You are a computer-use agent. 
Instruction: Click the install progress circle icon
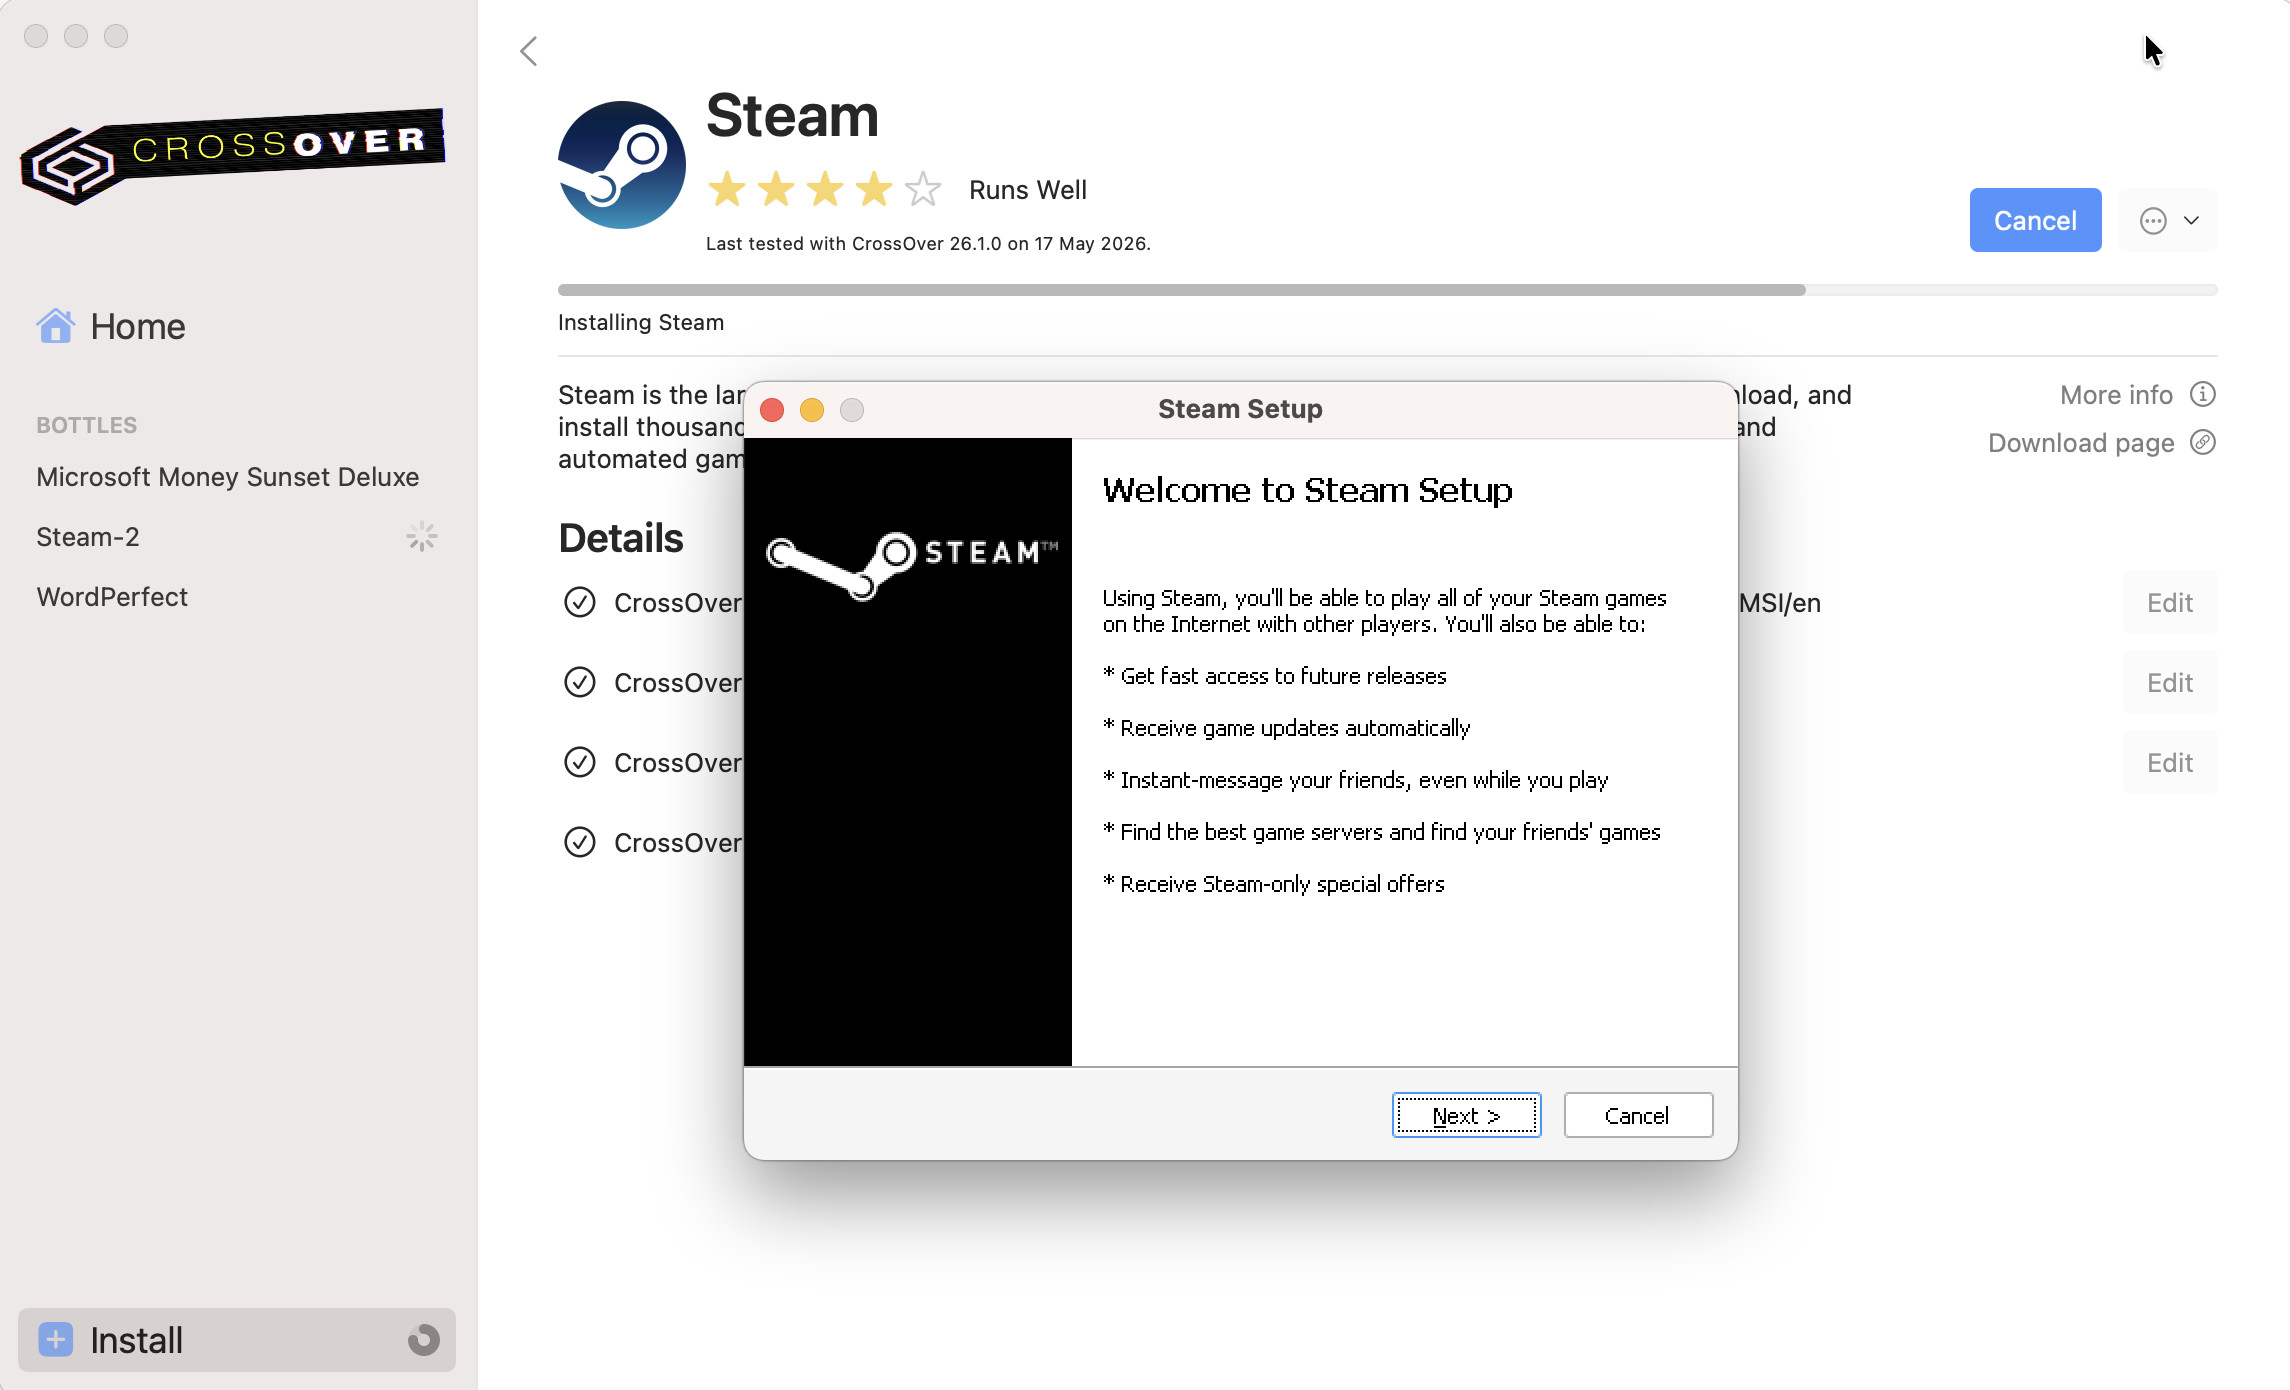tap(424, 1340)
